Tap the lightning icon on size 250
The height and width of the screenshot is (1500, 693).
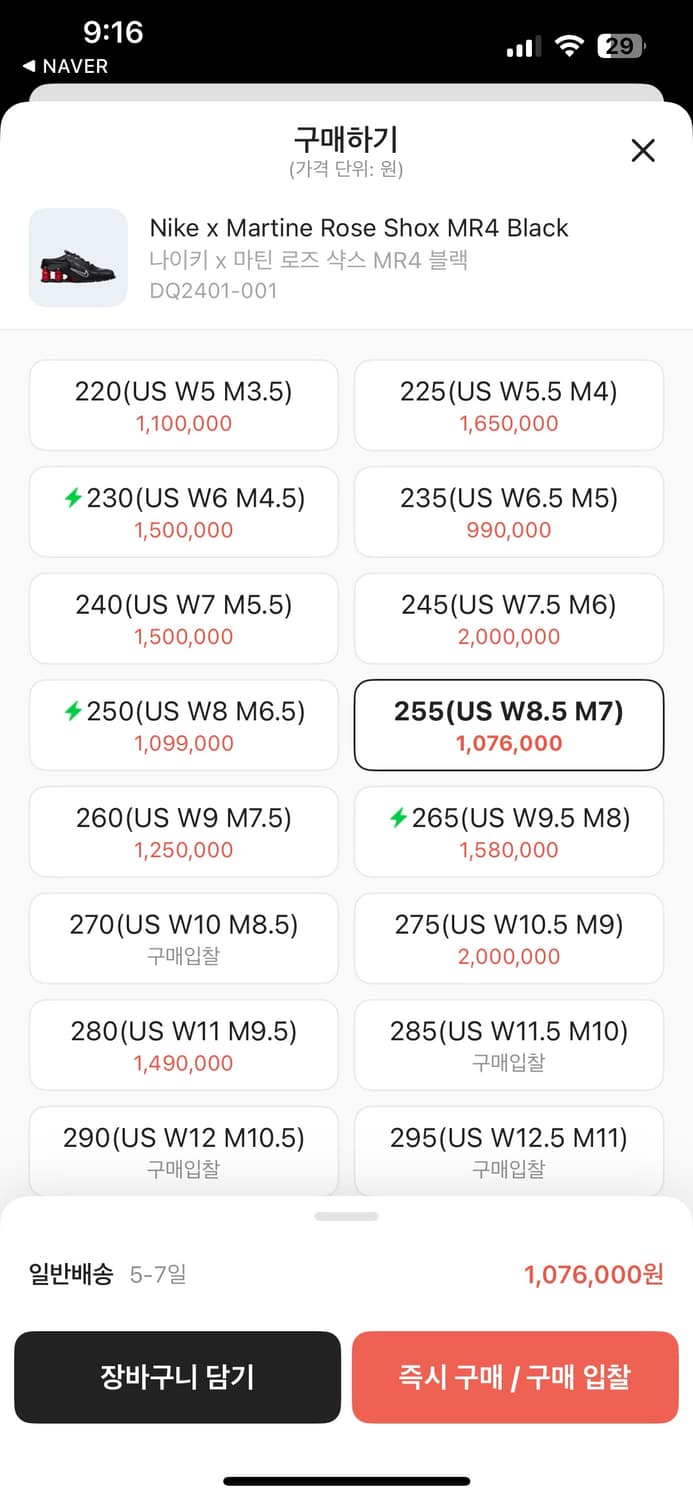[x=73, y=711]
